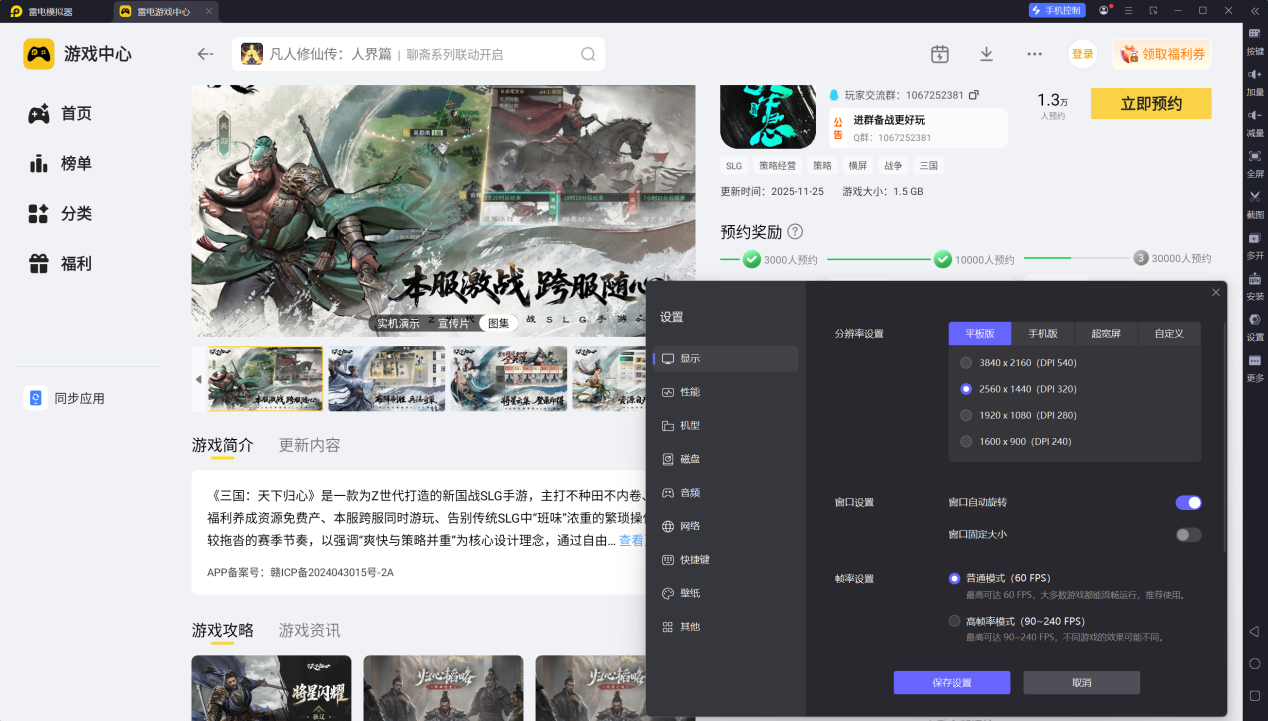Image resolution: width=1268 pixels, height=721 pixels.
Task: Select the 1920 x 1080 resolution option
Action: pos(966,415)
